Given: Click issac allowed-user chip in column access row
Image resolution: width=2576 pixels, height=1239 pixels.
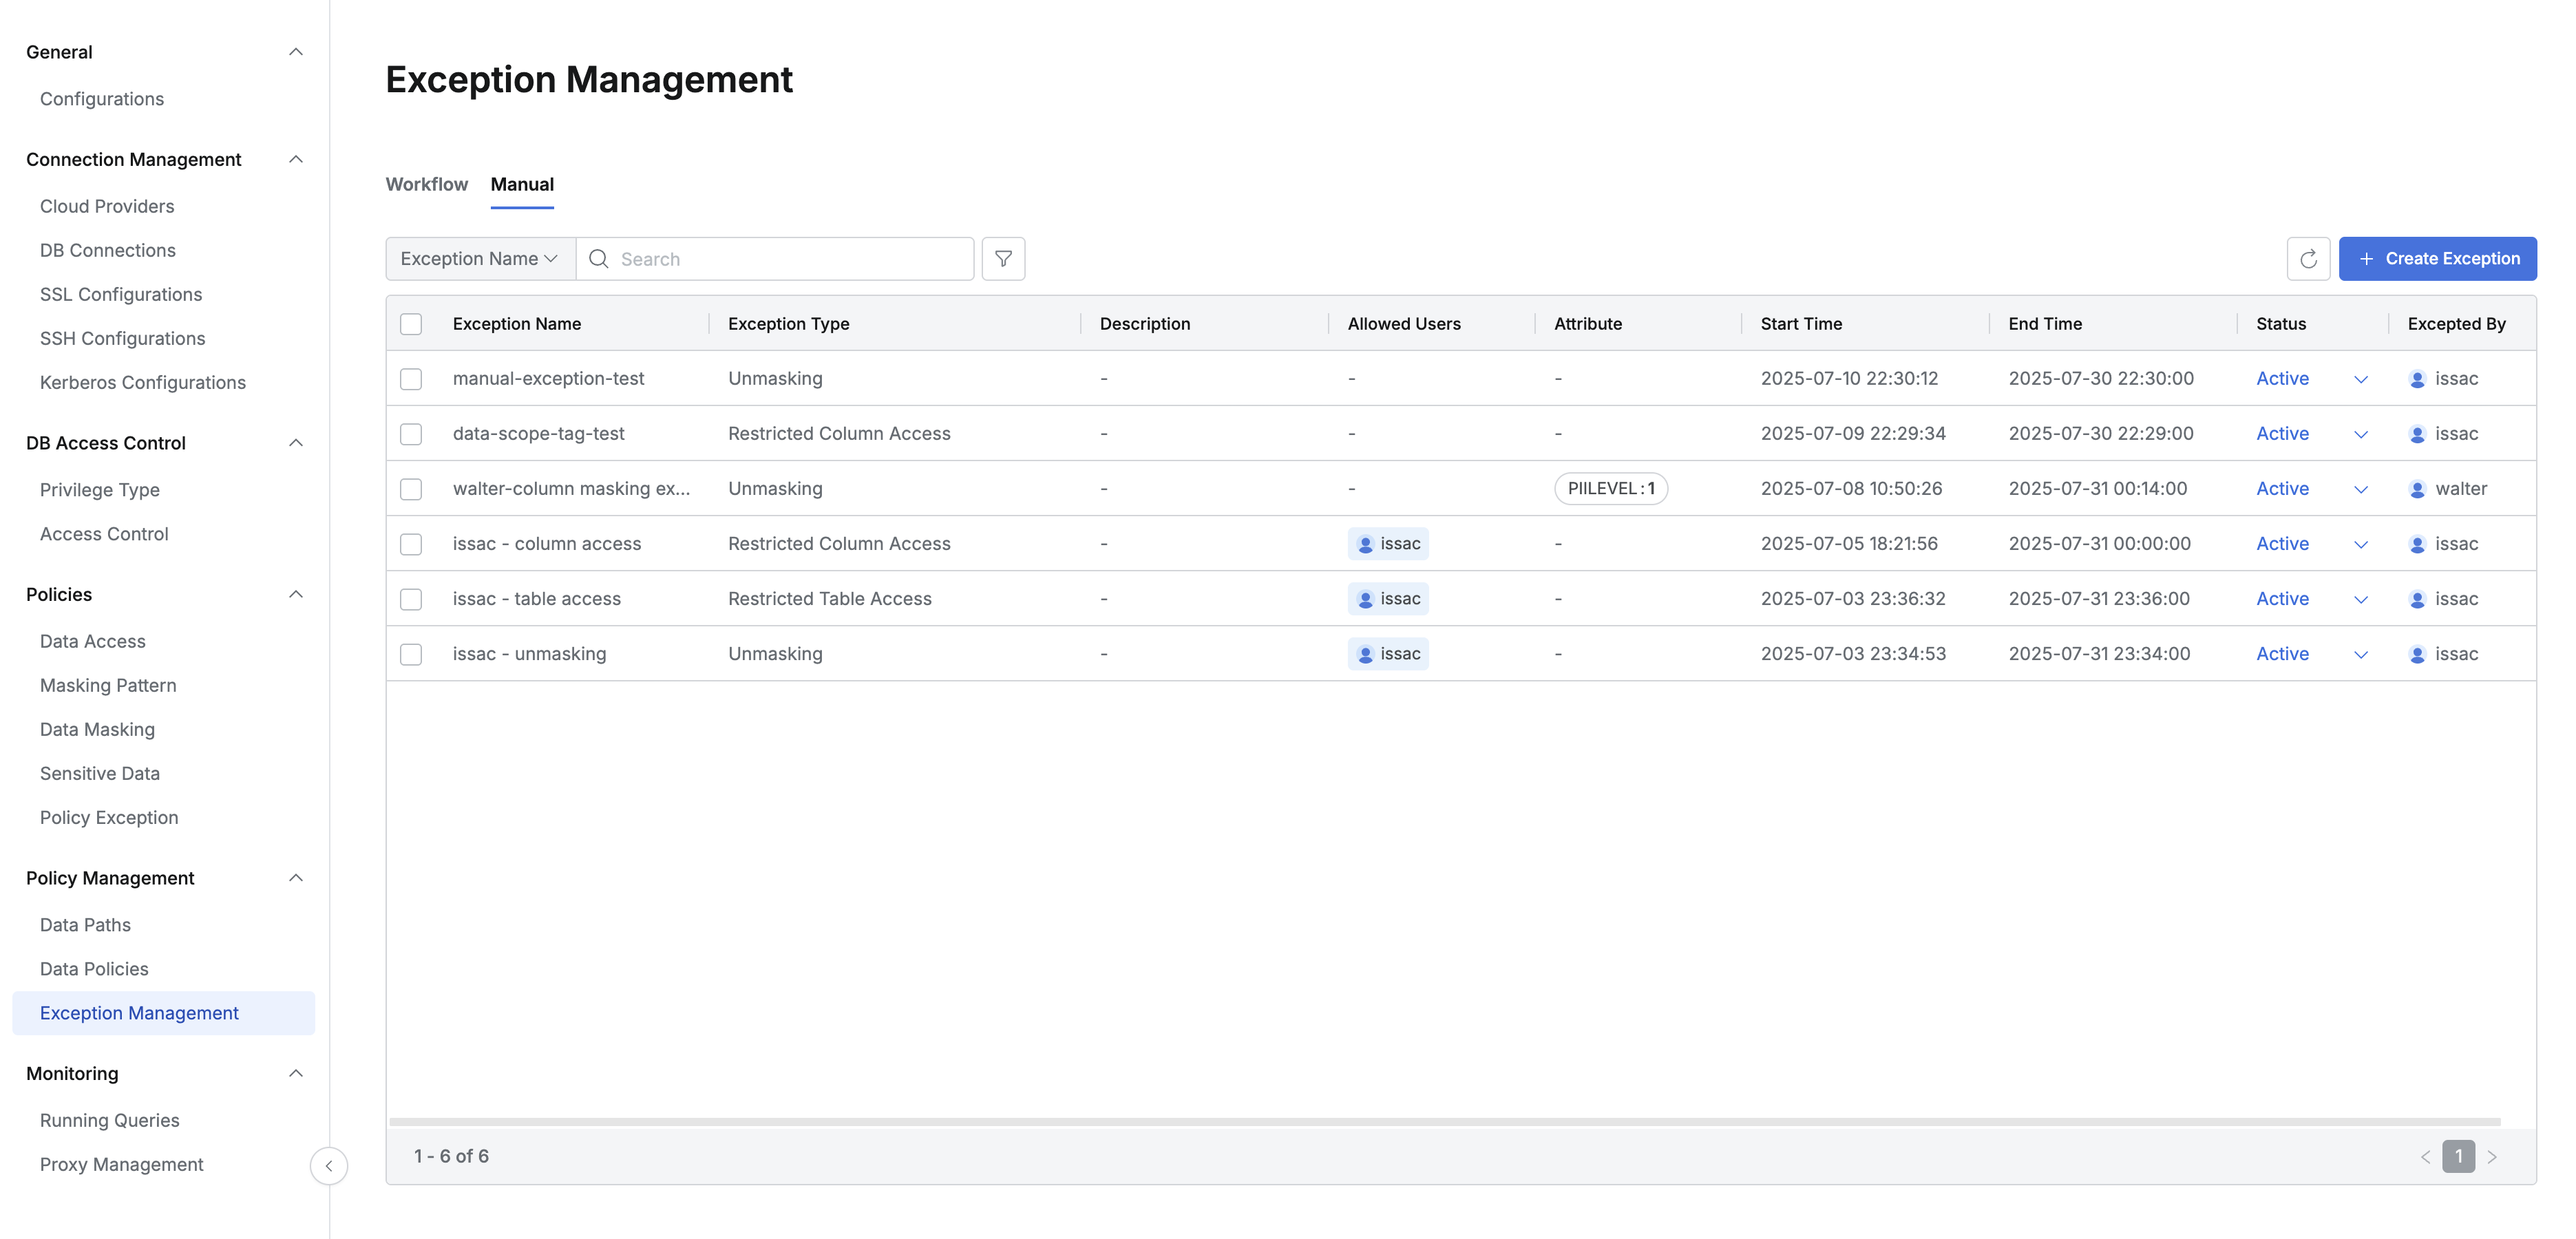Looking at the screenshot, I should pyautogui.click(x=1388, y=544).
